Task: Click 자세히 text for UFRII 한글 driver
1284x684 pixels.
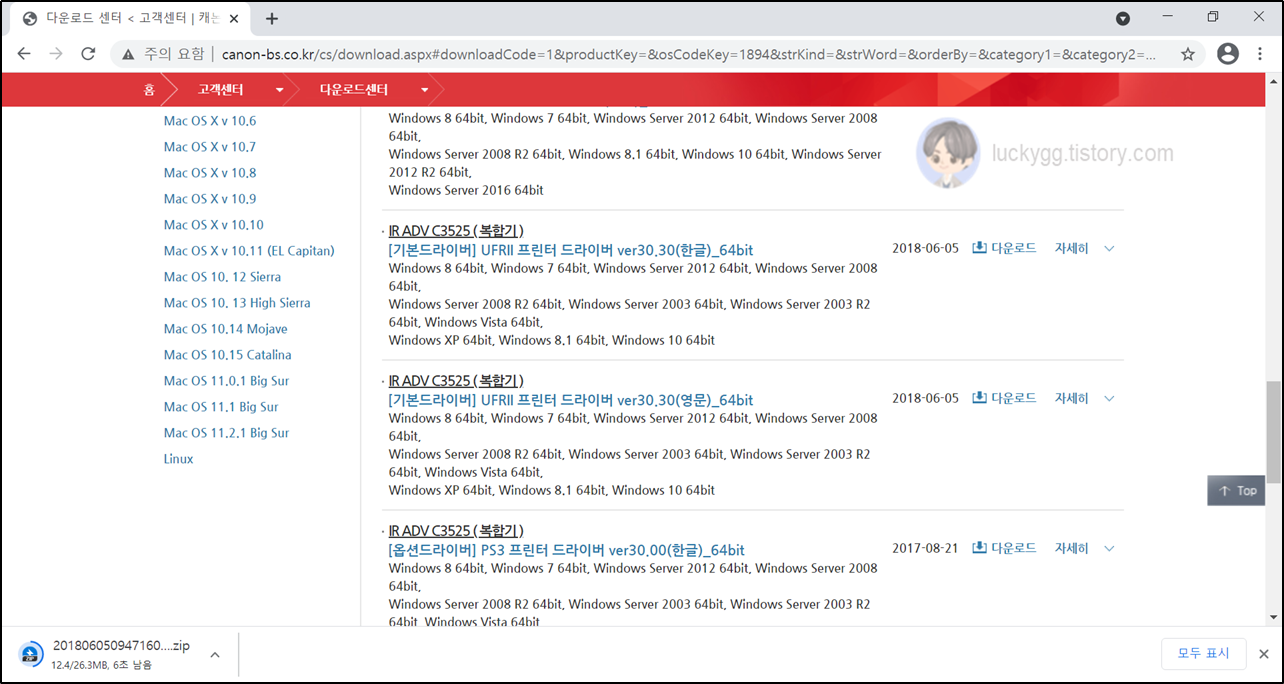Action: (x=1072, y=248)
